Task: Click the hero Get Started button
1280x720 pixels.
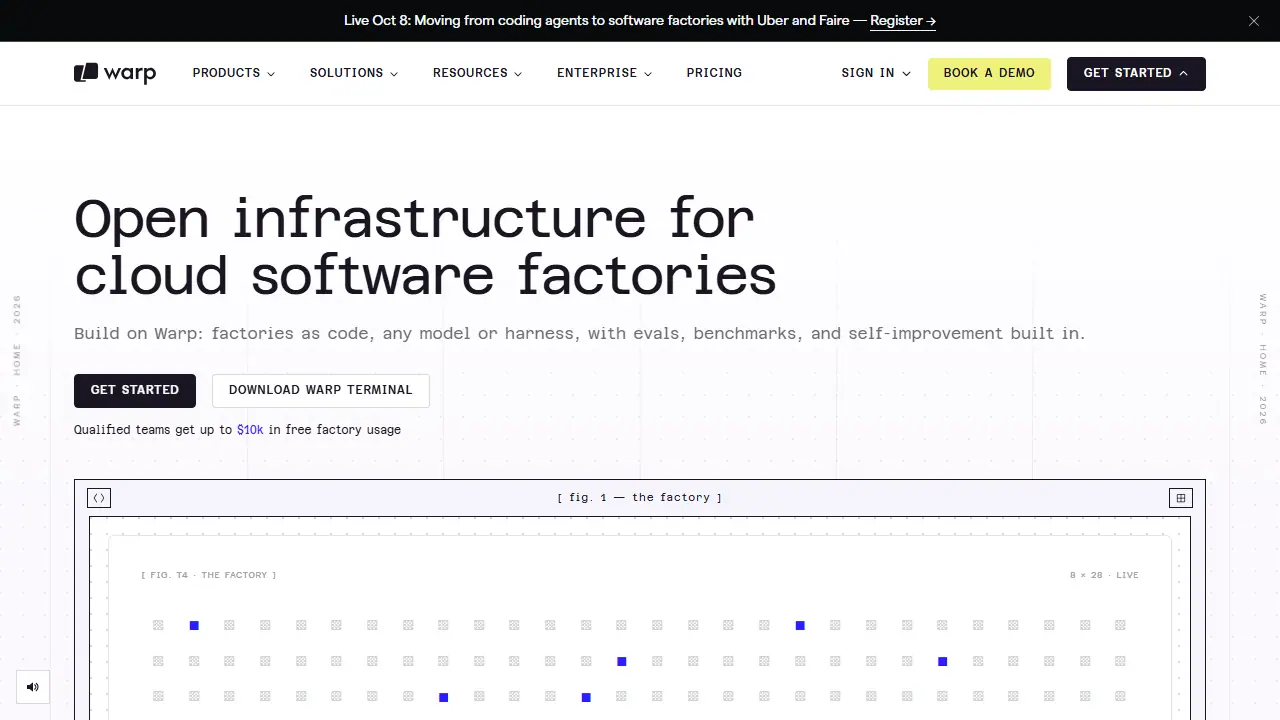Action: [135, 390]
